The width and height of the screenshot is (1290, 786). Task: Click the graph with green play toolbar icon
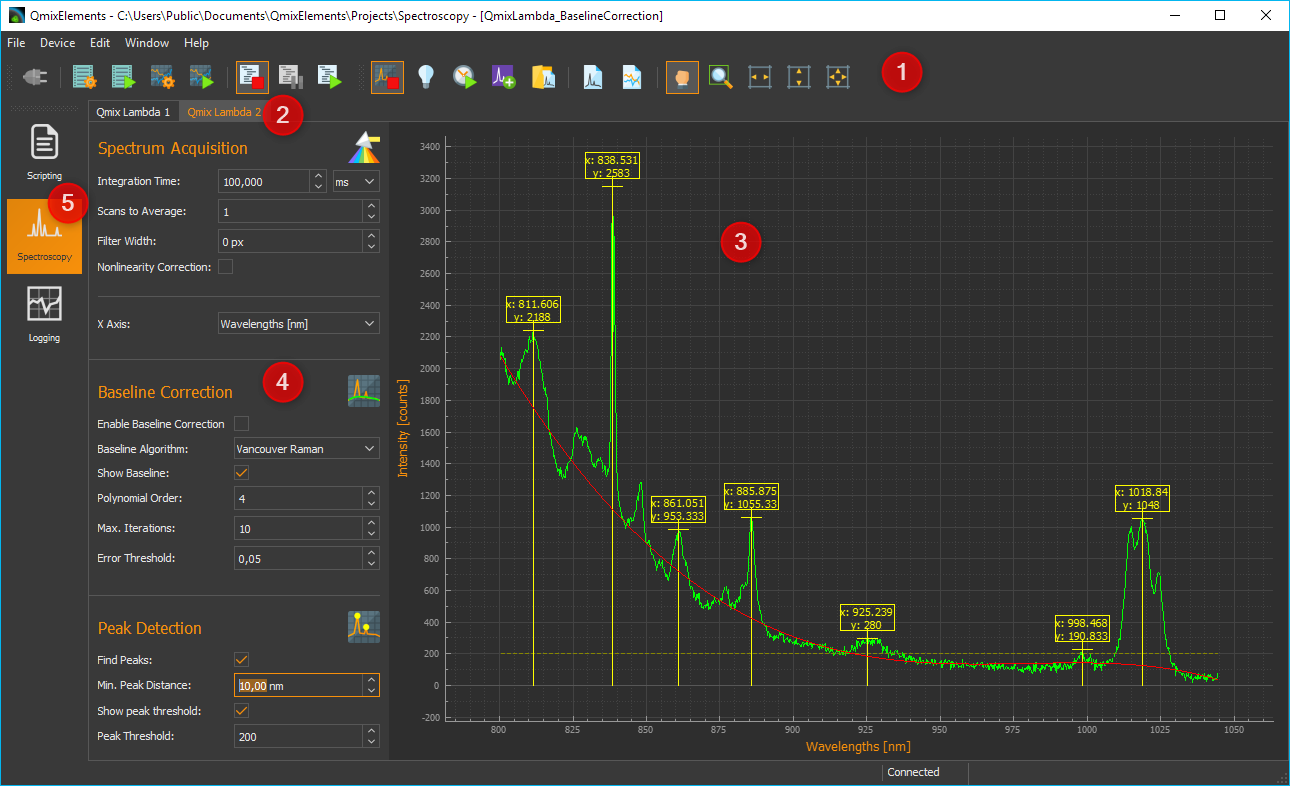tap(201, 77)
